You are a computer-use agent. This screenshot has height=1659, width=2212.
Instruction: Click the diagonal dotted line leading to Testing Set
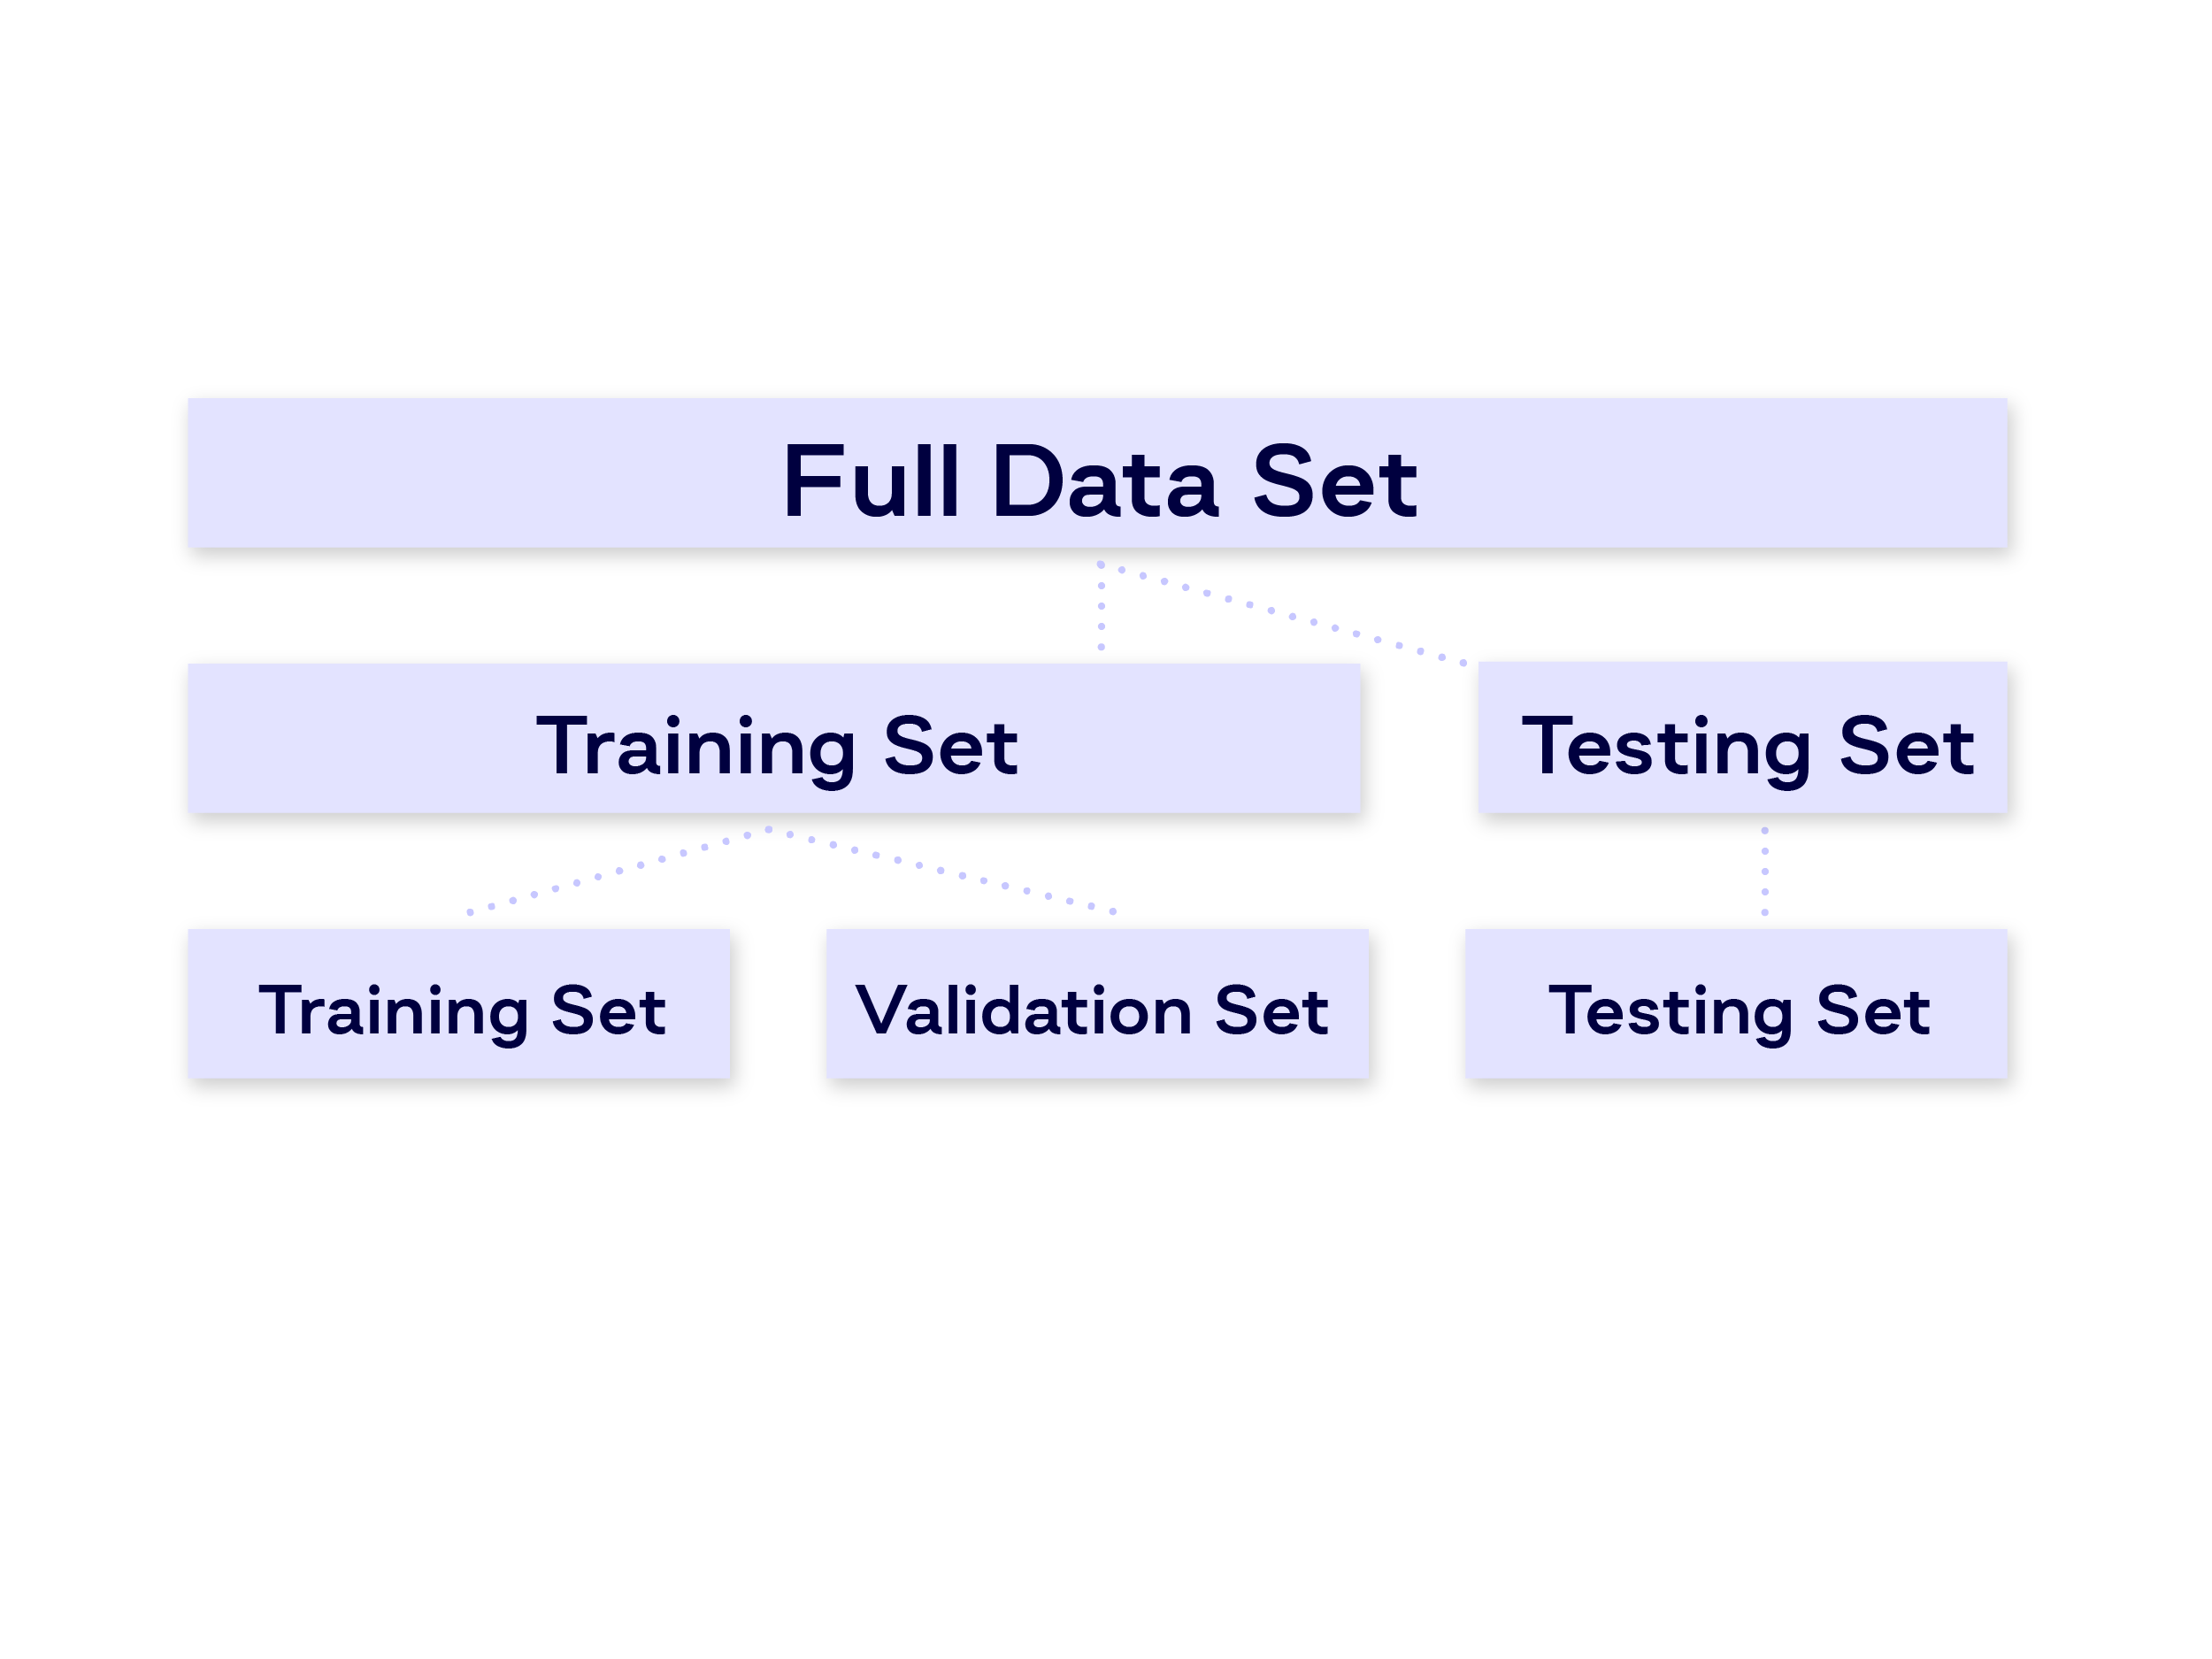tap(1282, 613)
